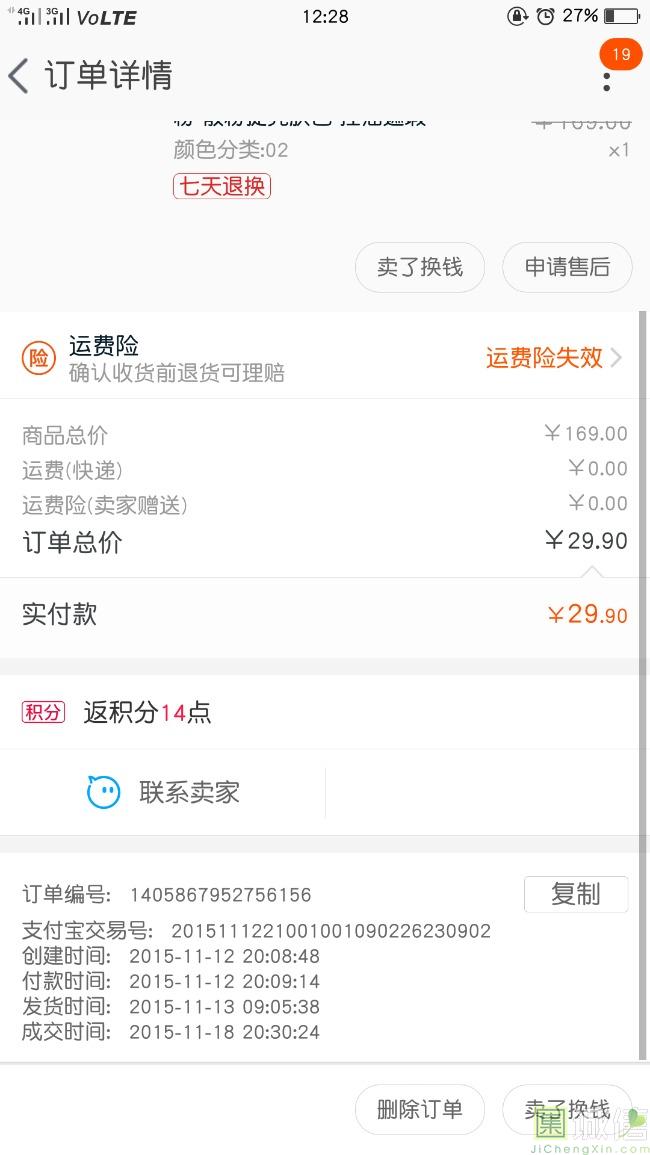Tap 卖了换钱 button beside 申请售后

point(420,267)
